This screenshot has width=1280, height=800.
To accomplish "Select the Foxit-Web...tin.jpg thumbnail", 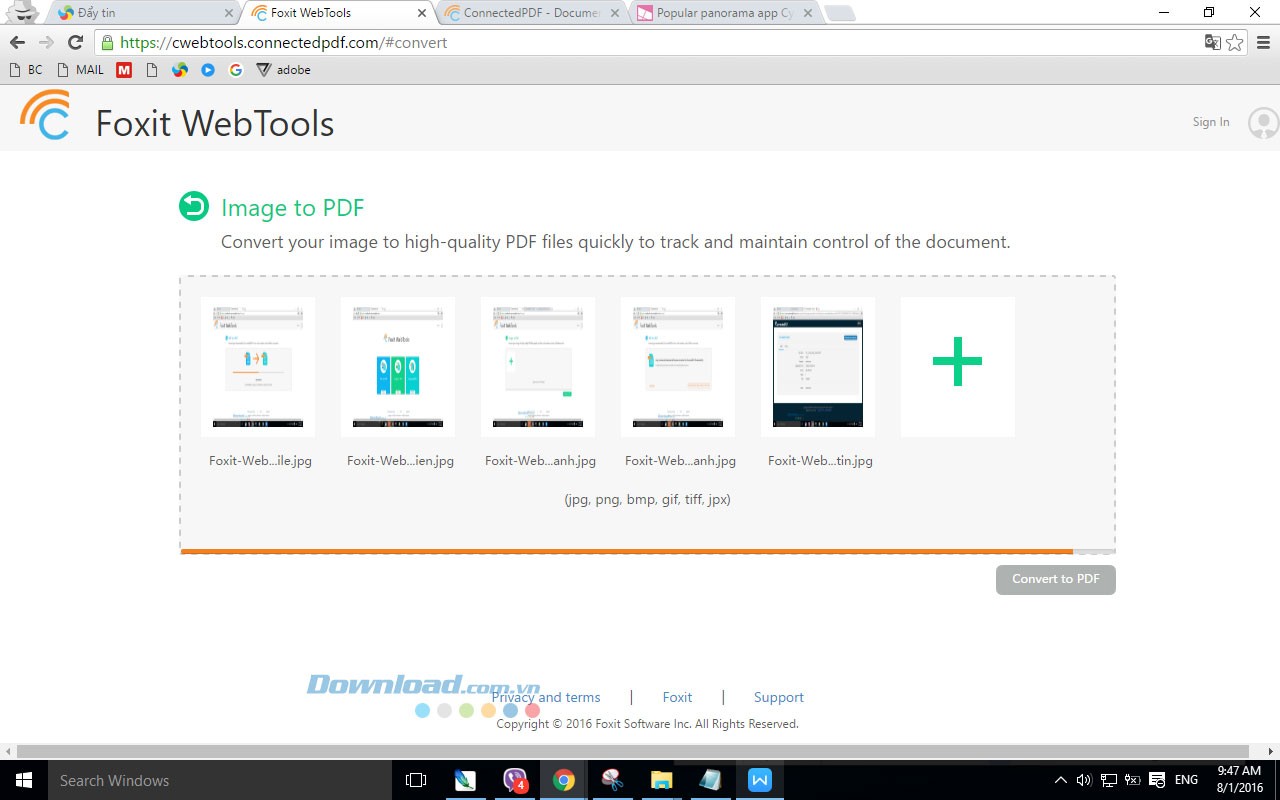I will [818, 366].
